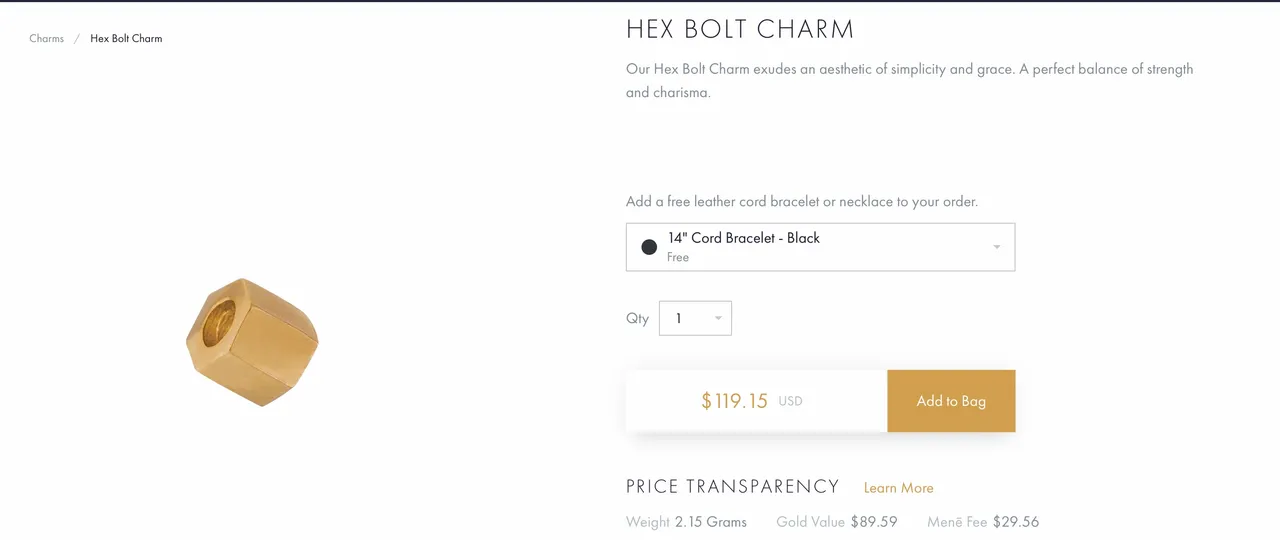Screen dimensions: 1280x540
Task: Add the charm to the bag
Action: click(x=951, y=401)
